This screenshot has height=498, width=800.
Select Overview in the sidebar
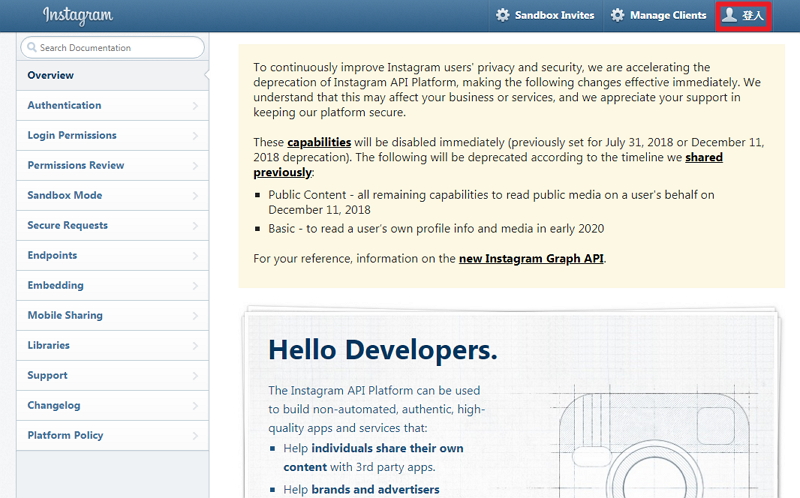[112, 76]
